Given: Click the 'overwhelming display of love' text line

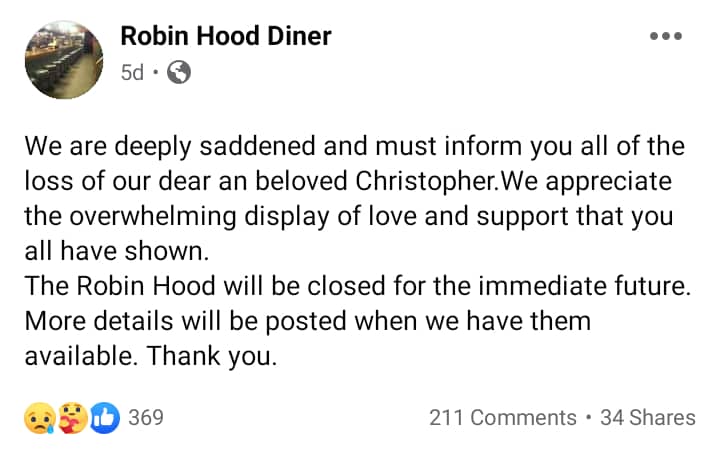Looking at the screenshot, I should [349, 216].
